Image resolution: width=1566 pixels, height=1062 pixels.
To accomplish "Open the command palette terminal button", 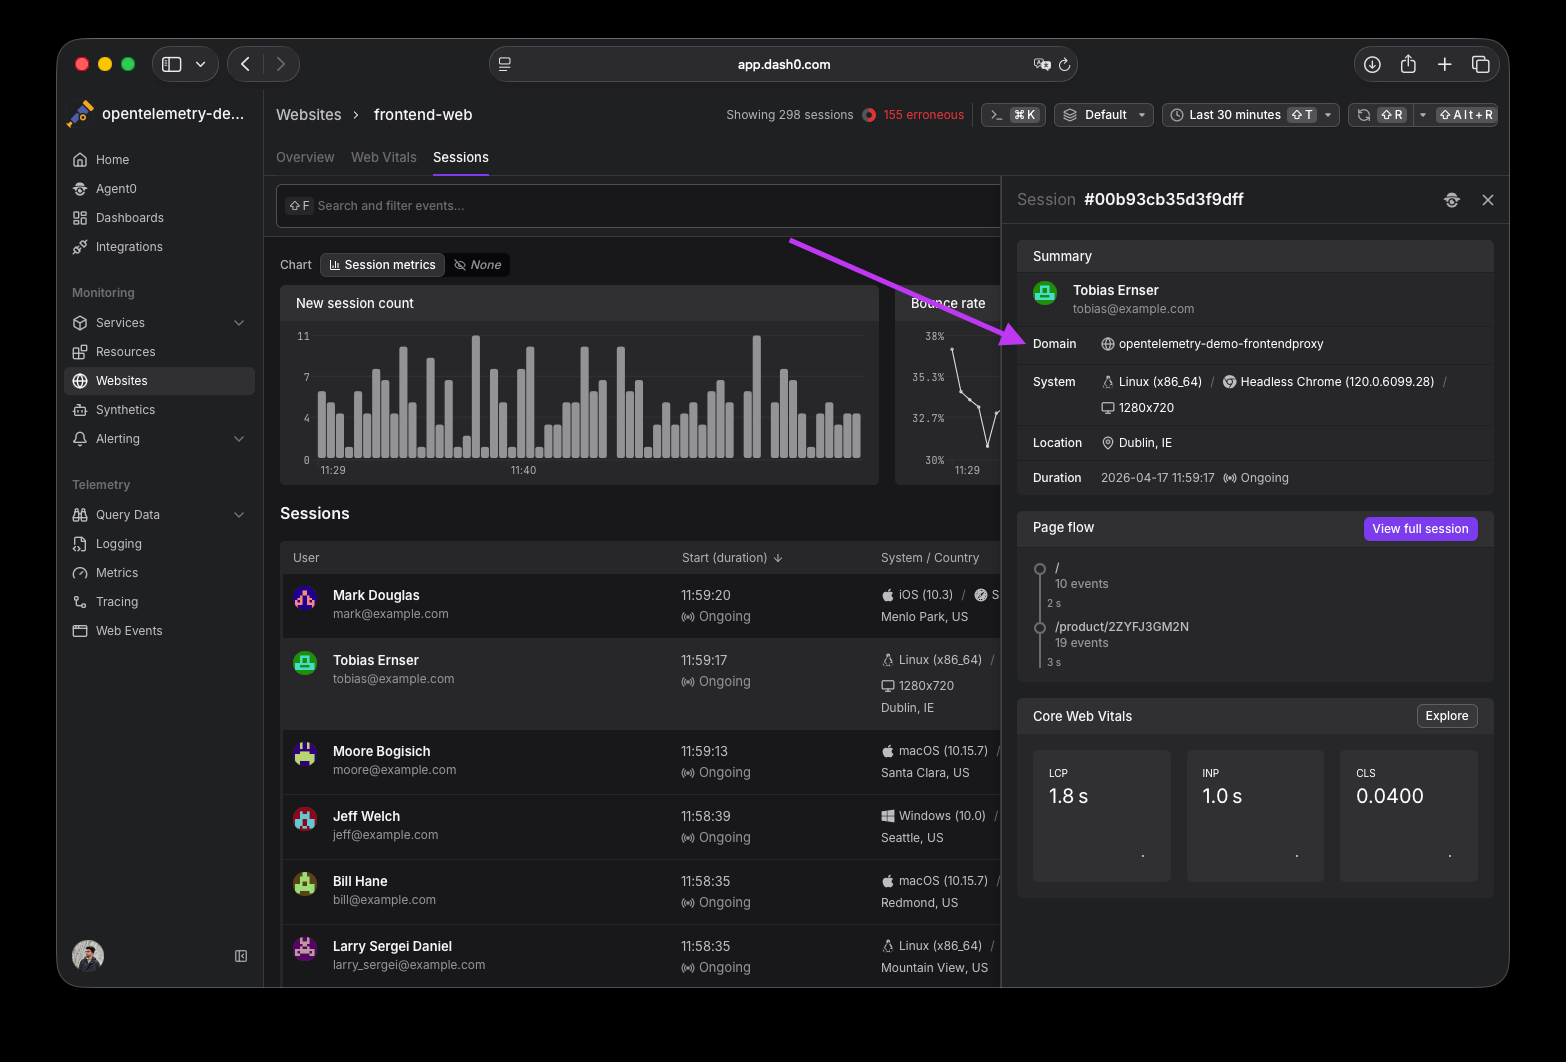I will 1013,115.
